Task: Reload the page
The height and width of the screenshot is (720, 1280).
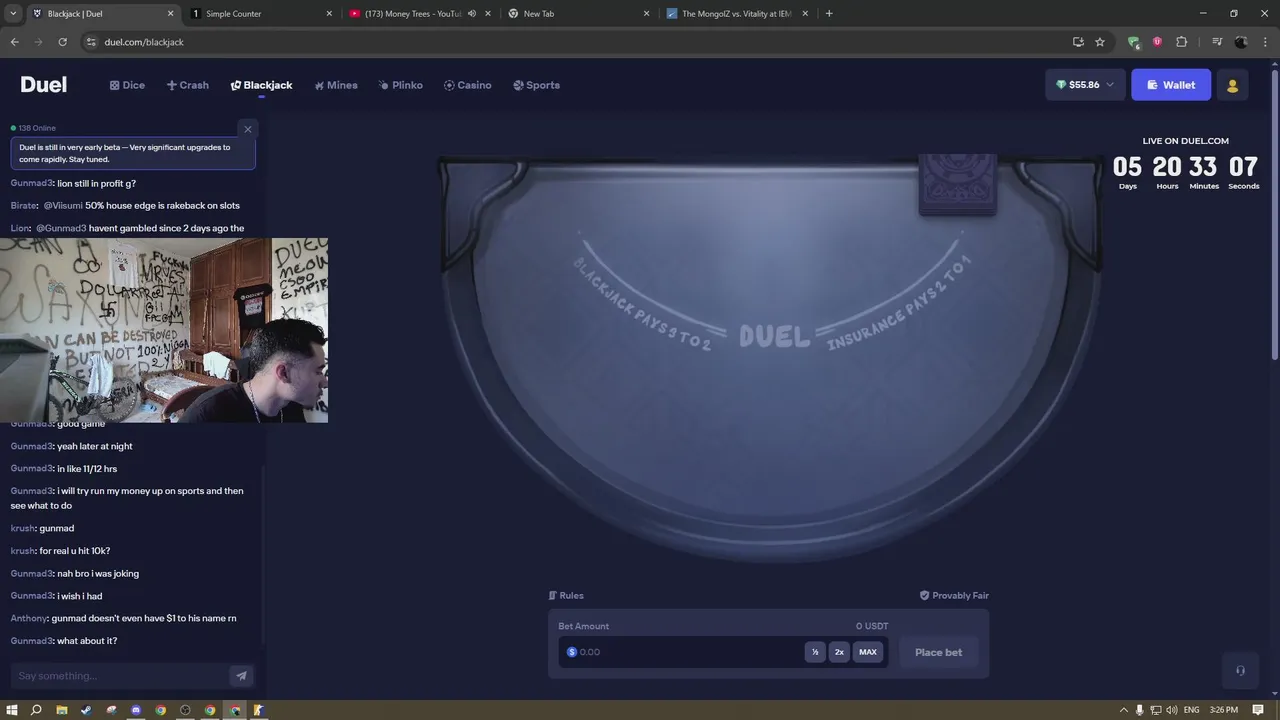Action: [62, 42]
